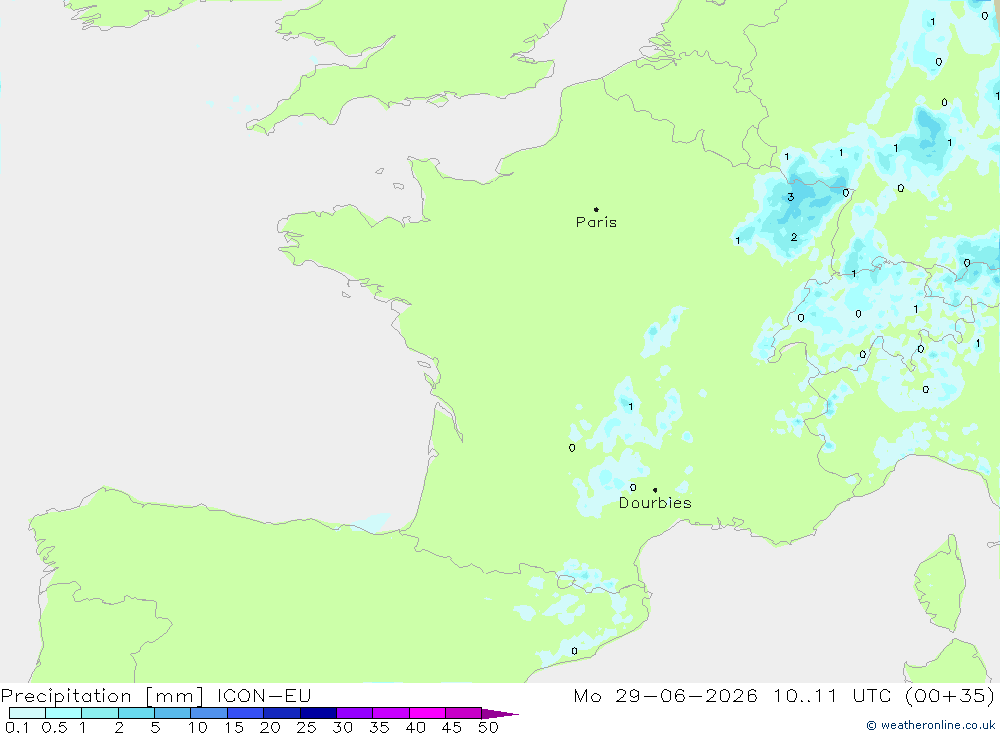
Task: Click the 'Mo 29-06-2026' date text
Action: point(665,695)
